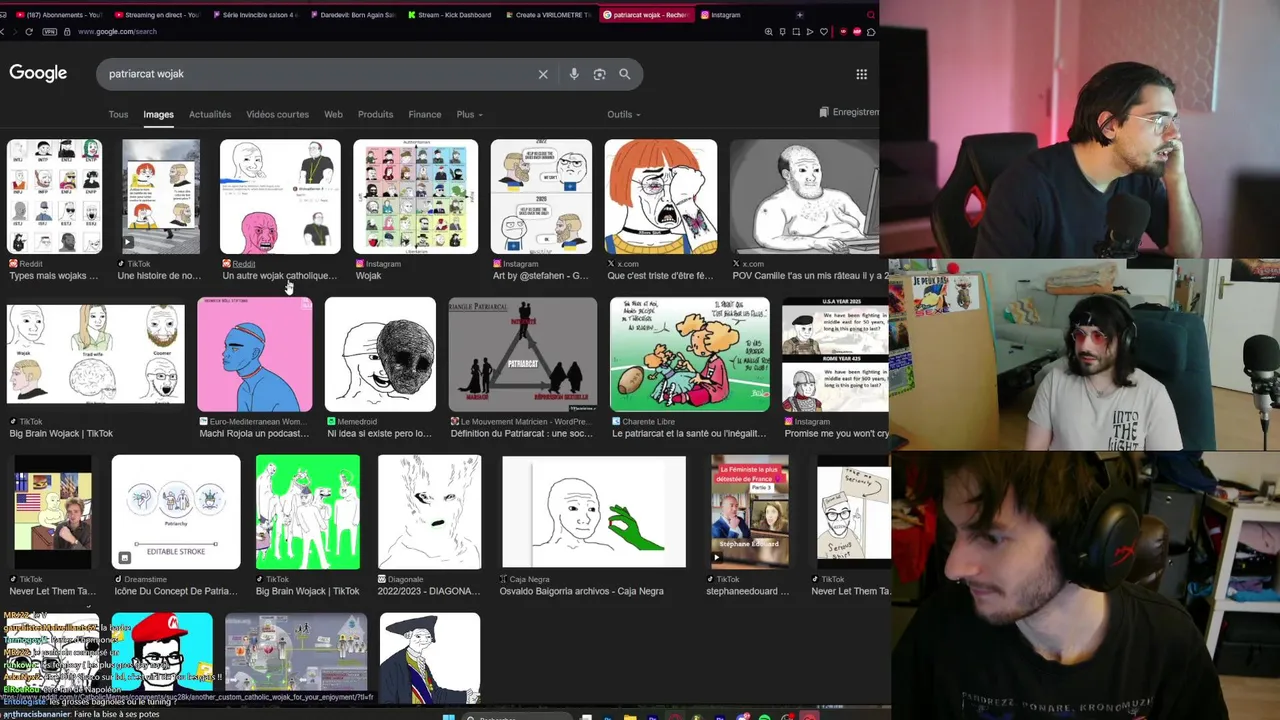Viewport: 1280px width, 720px height.
Task: Open the Produits tab
Action: pyautogui.click(x=375, y=114)
